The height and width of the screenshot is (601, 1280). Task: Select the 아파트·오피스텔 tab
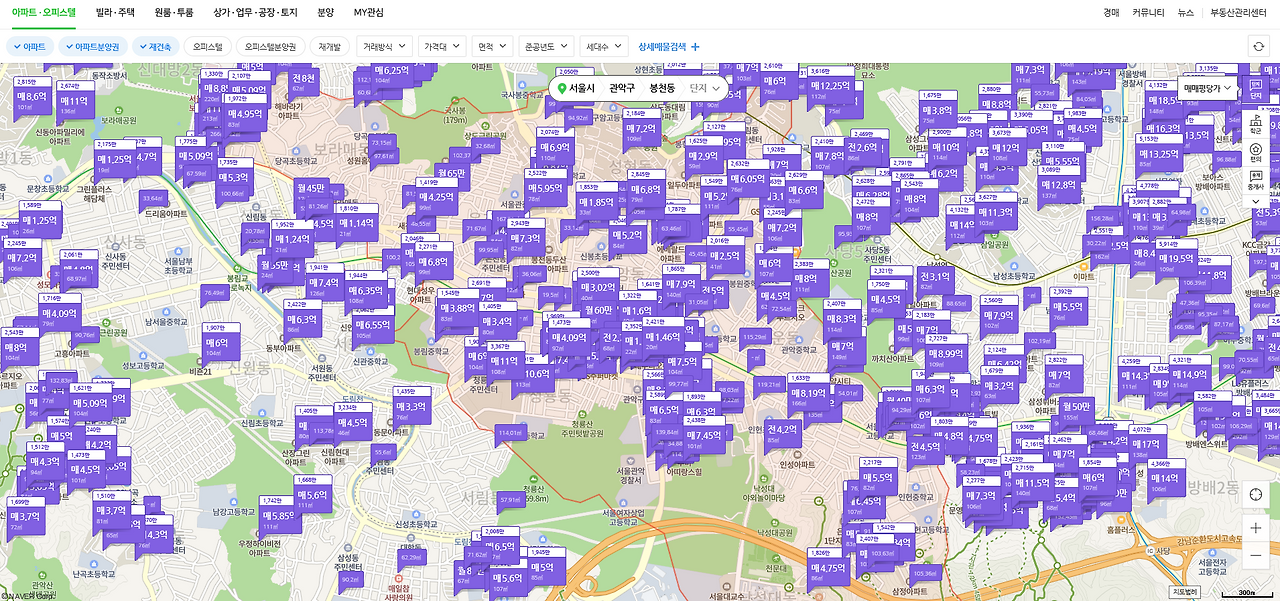click(x=43, y=12)
